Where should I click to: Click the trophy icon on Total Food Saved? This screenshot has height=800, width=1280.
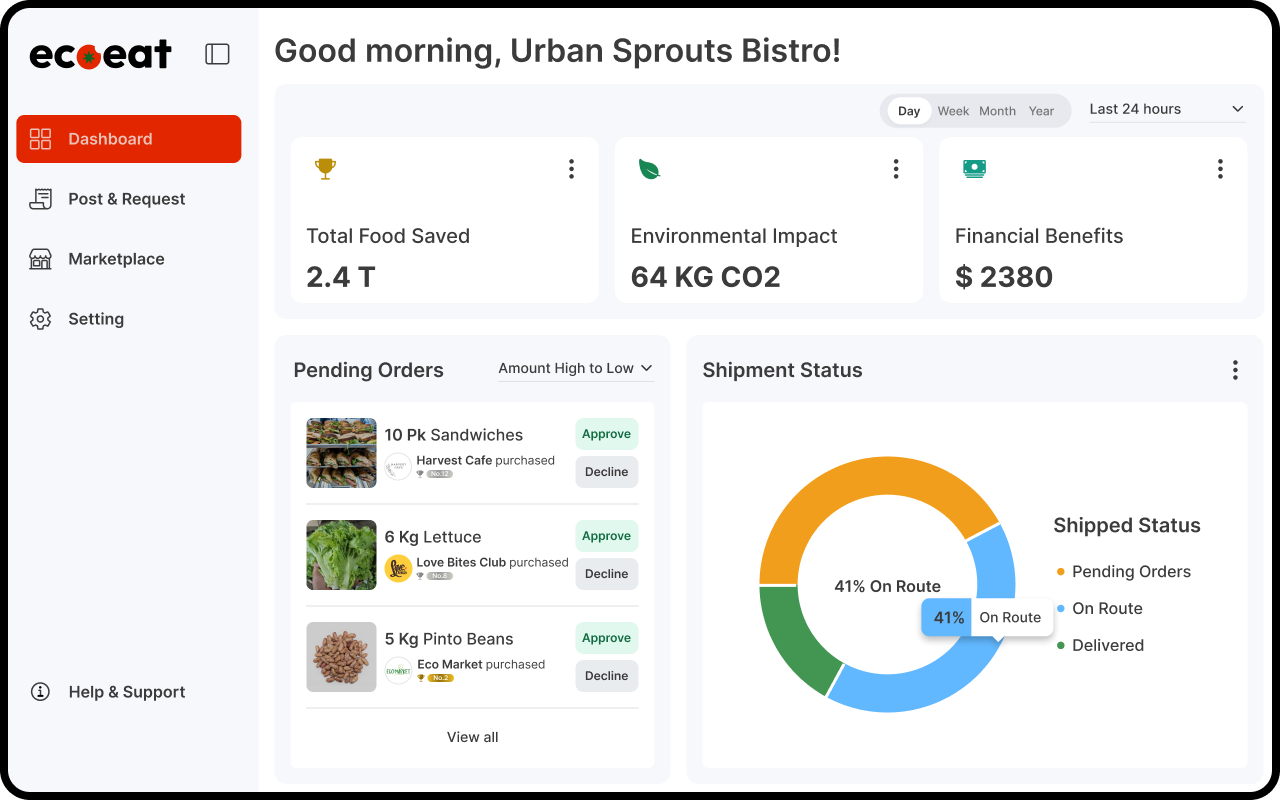click(325, 169)
